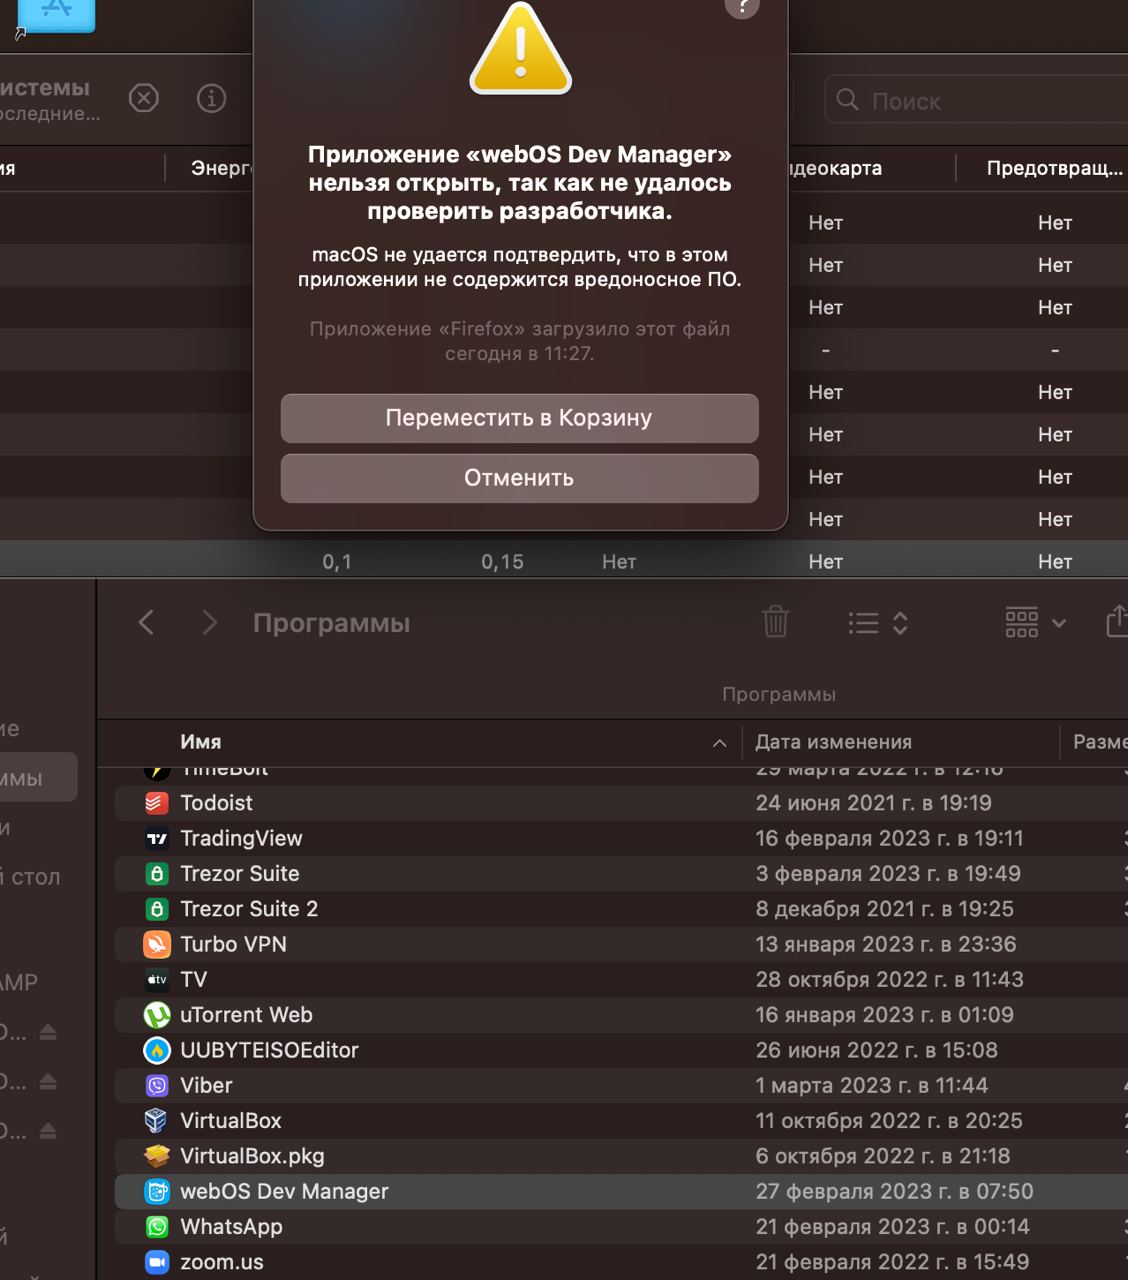Click the VirtualBox cube app icon
1128x1280 pixels.
tap(157, 1121)
